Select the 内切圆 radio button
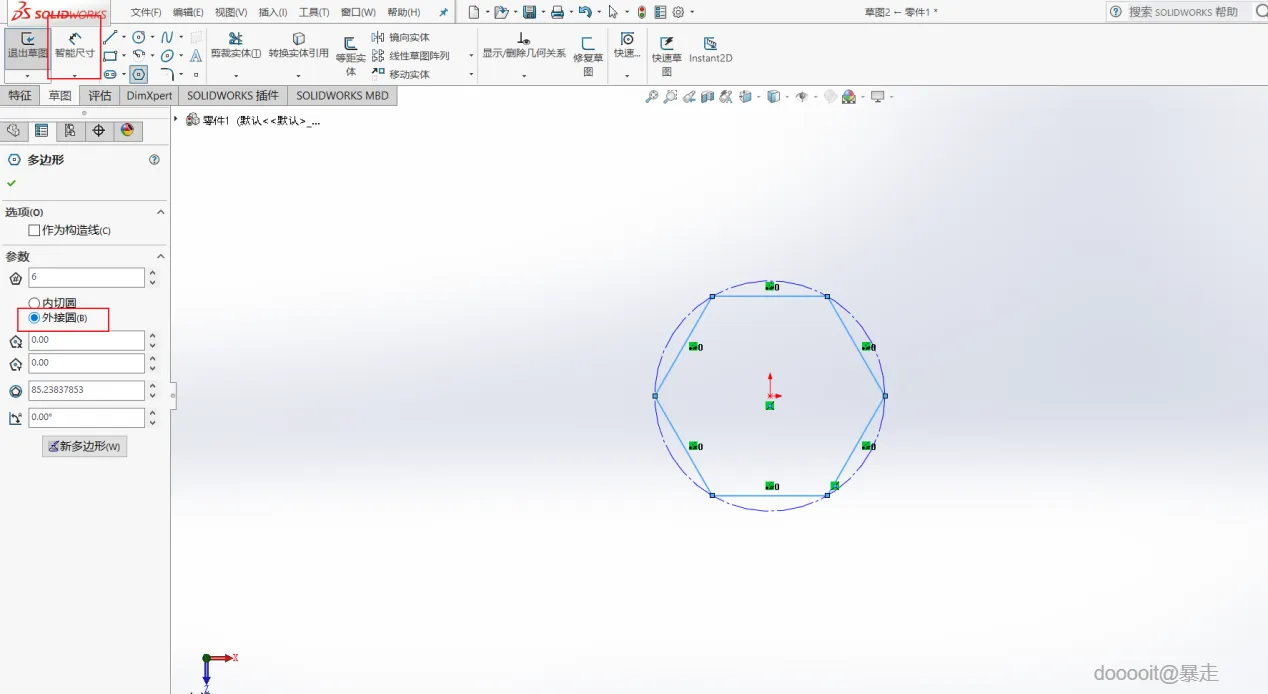1268x694 pixels. pyautogui.click(x=35, y=302)
